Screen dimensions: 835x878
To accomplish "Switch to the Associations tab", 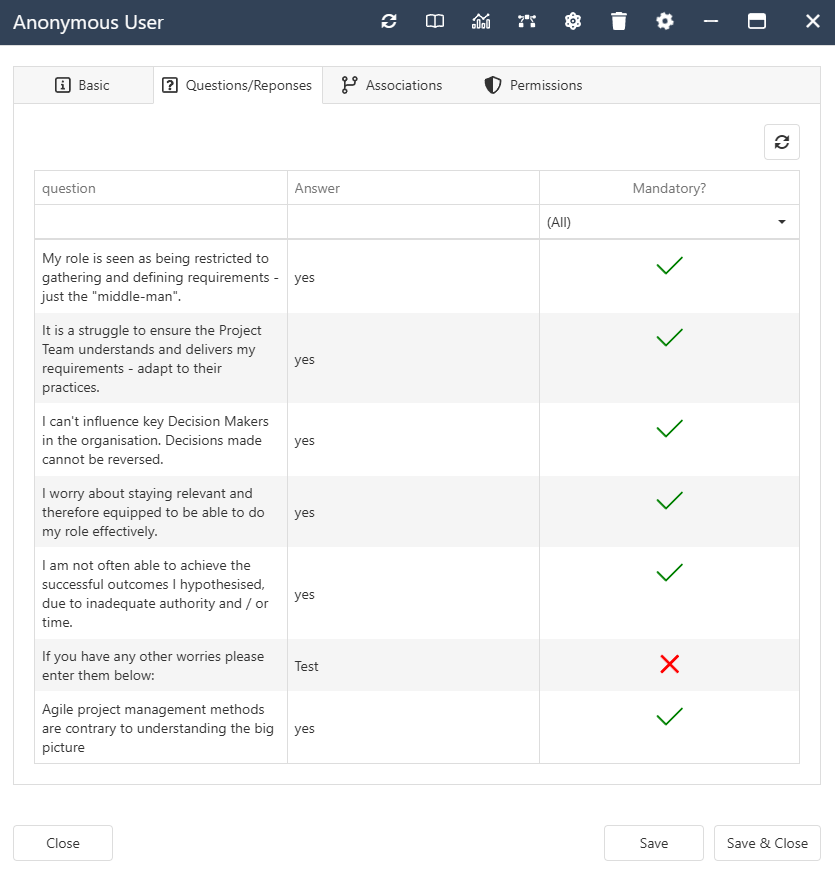I will (x=391, y=85).
